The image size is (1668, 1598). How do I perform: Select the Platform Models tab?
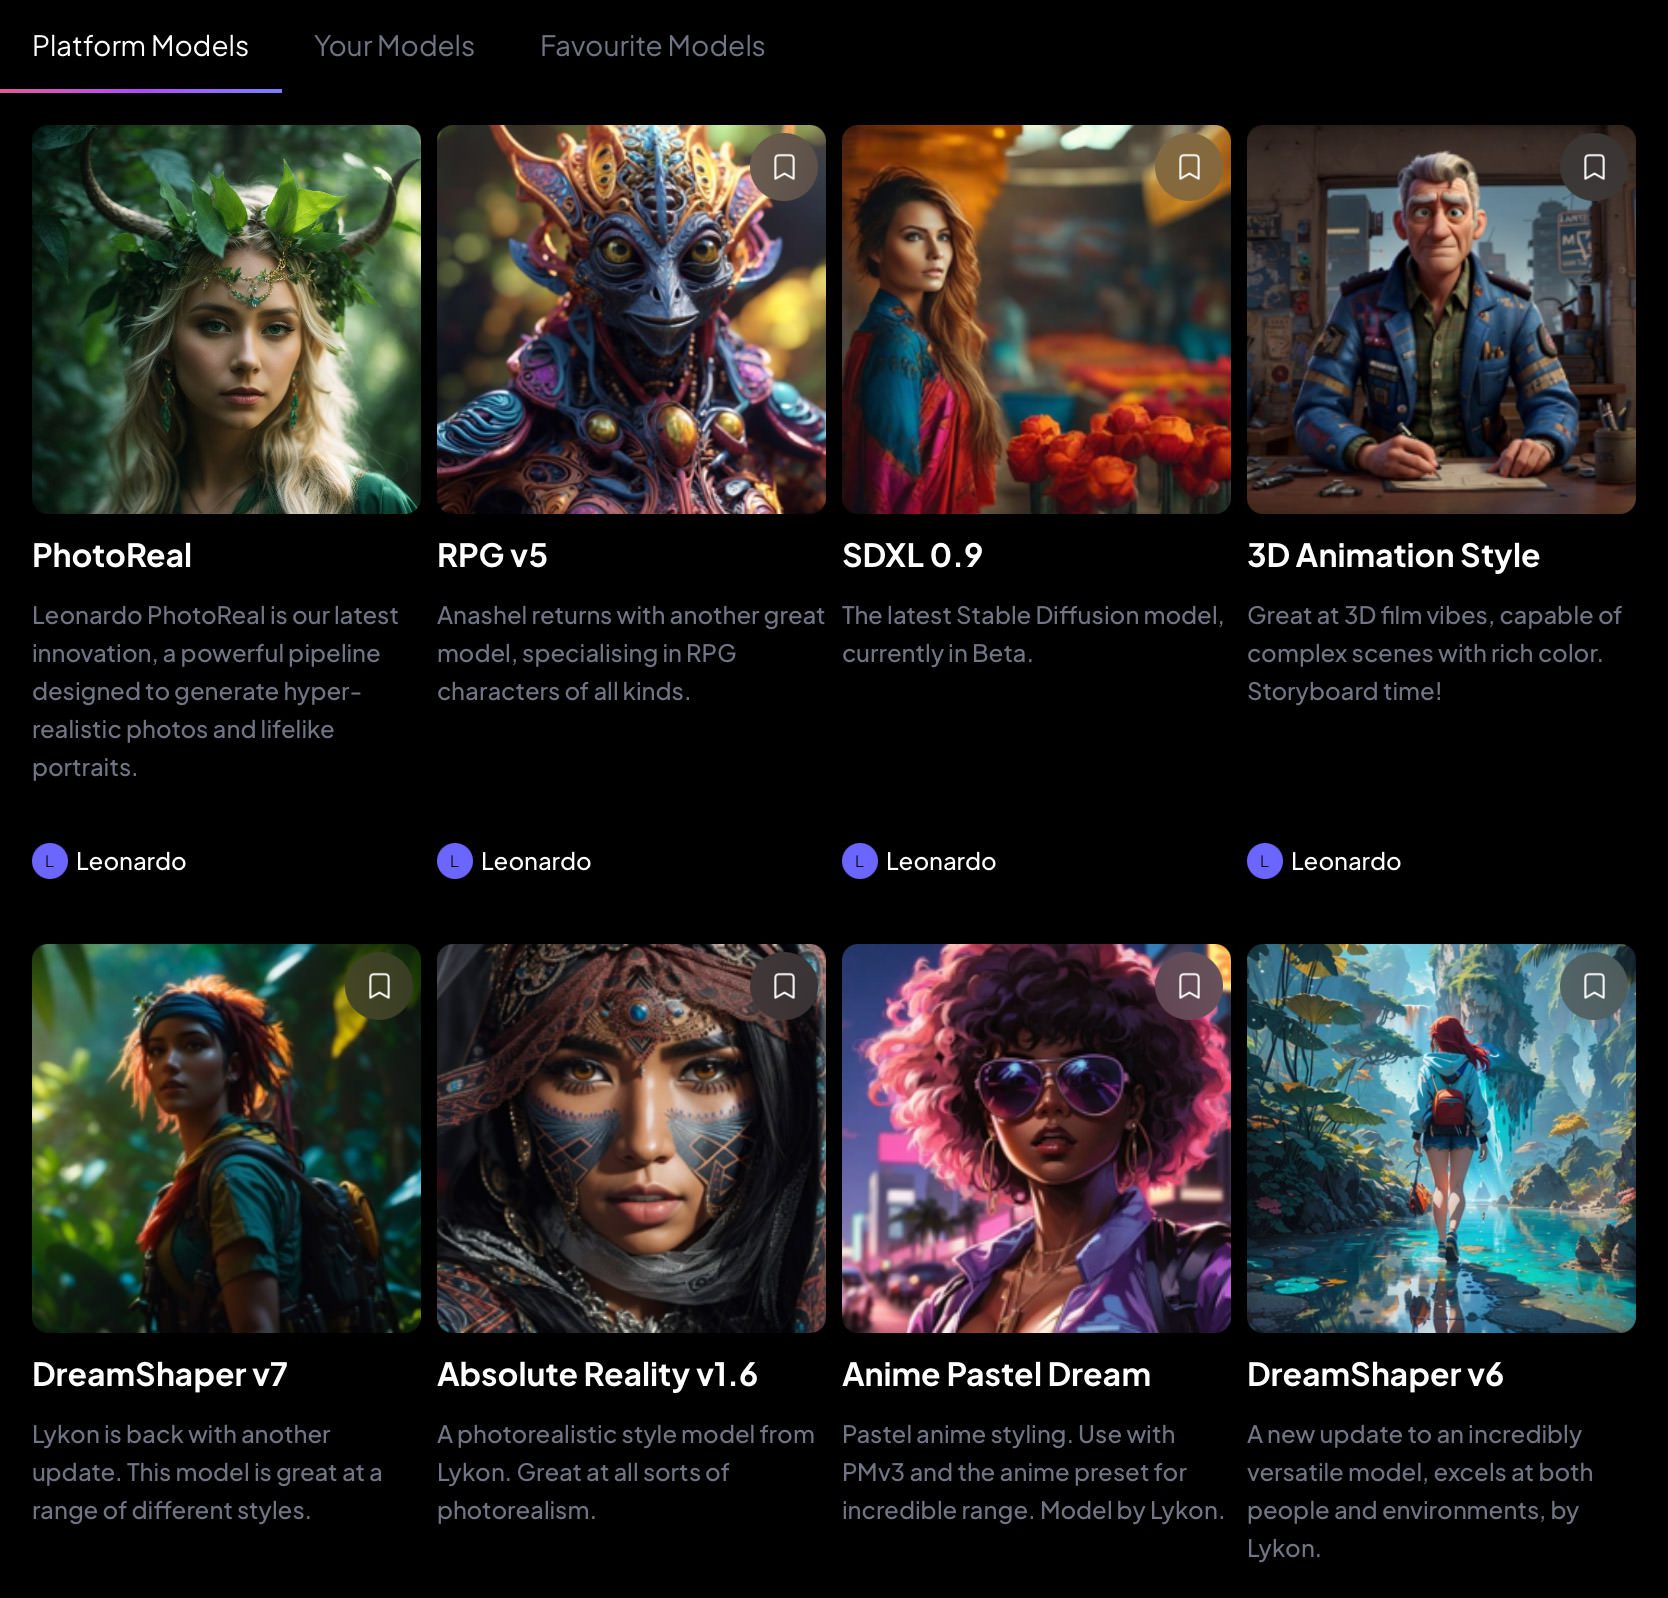click(140, 46)
